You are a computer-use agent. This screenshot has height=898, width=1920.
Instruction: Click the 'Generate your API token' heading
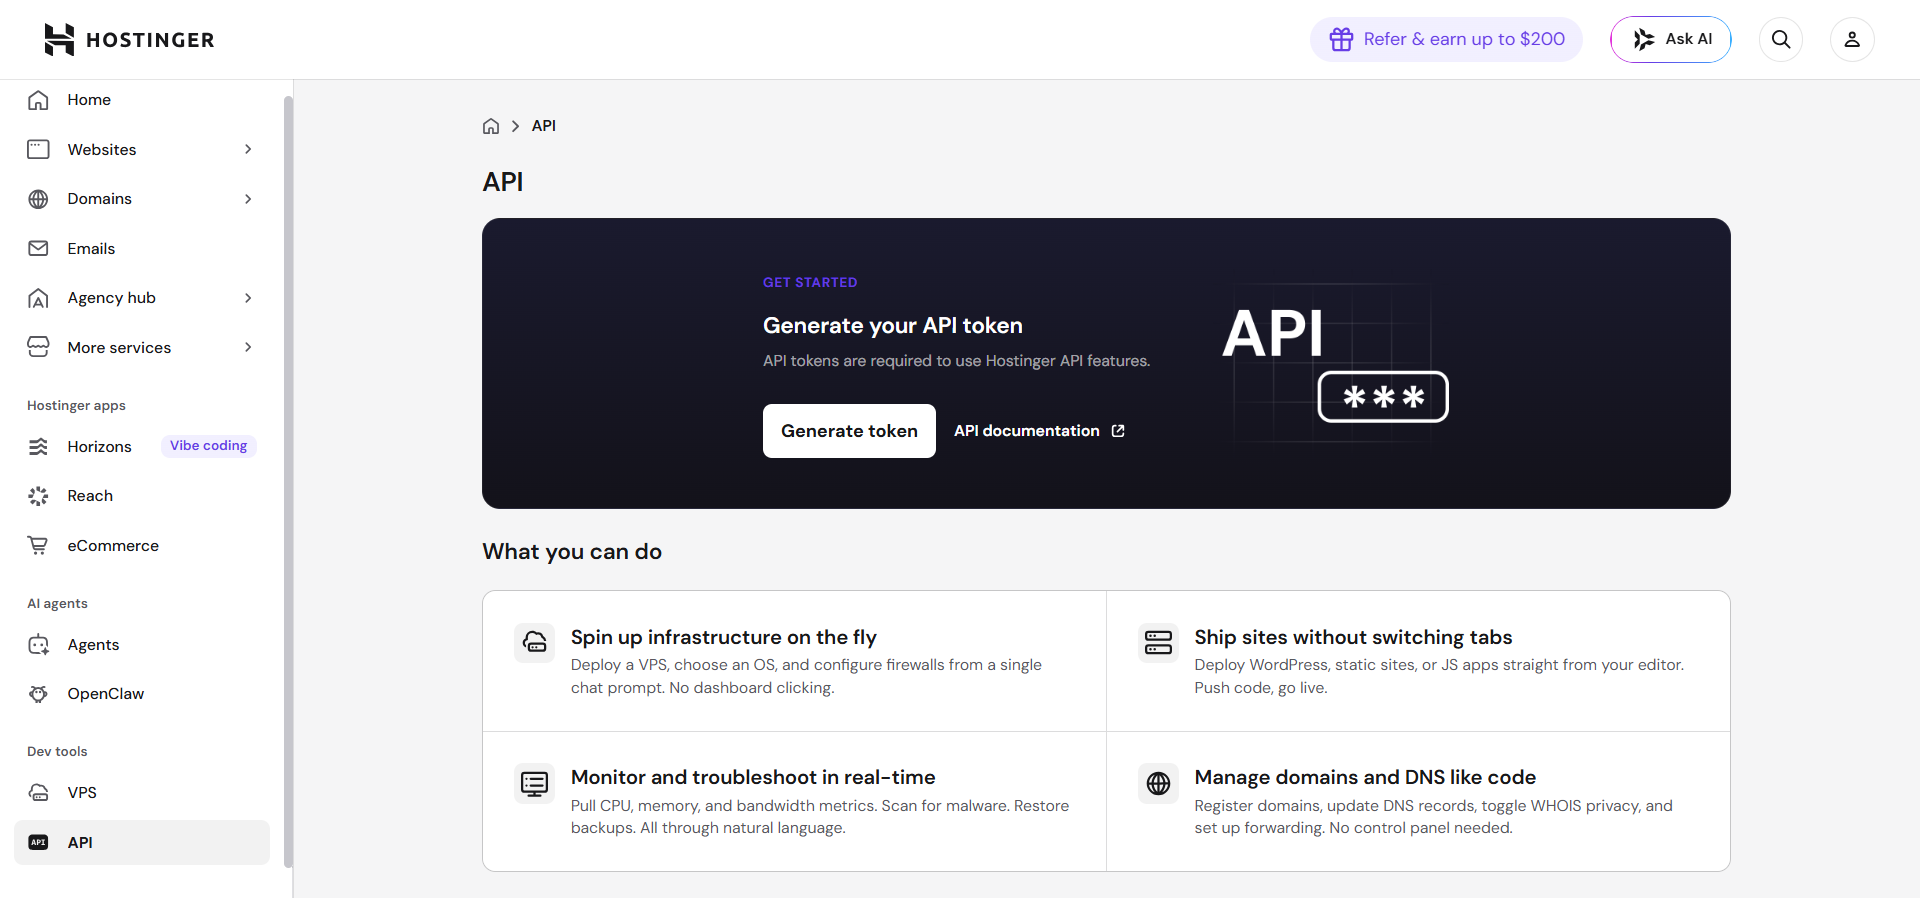pyautogui.click(x=893, y=326)
